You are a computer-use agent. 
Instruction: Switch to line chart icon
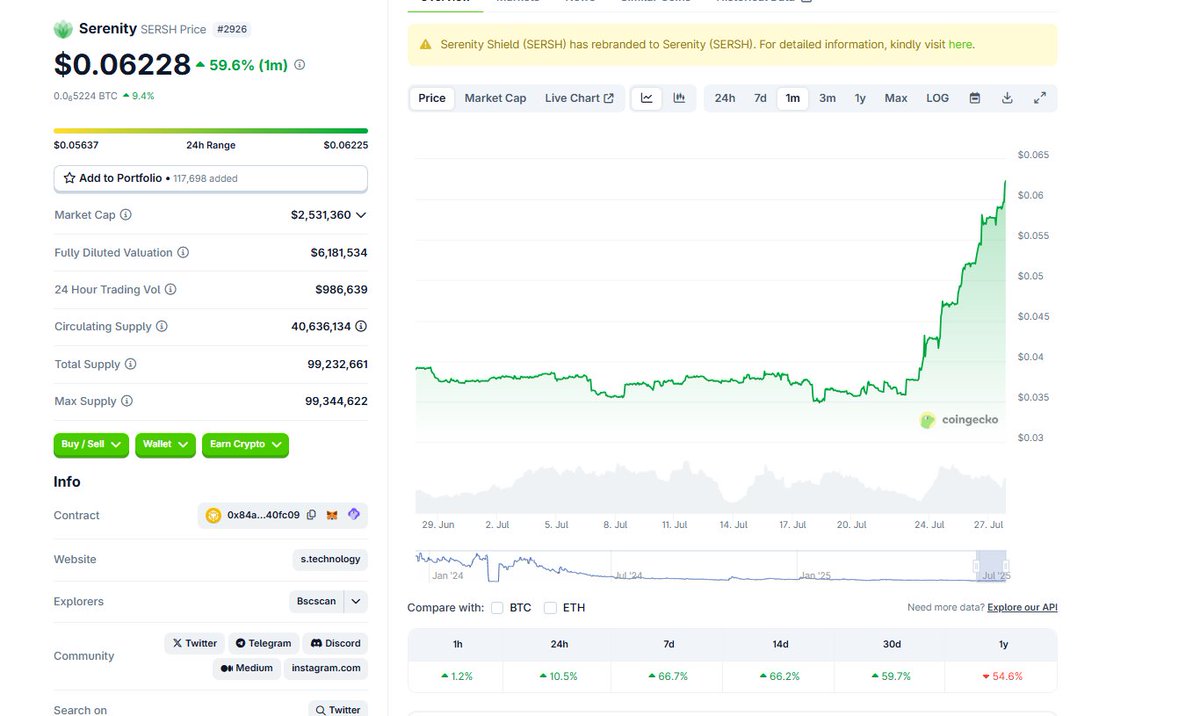coord(647,98)
